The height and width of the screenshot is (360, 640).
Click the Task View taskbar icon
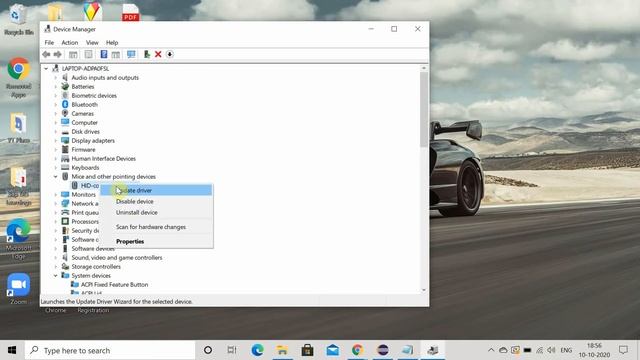click(x=232, y=350)
